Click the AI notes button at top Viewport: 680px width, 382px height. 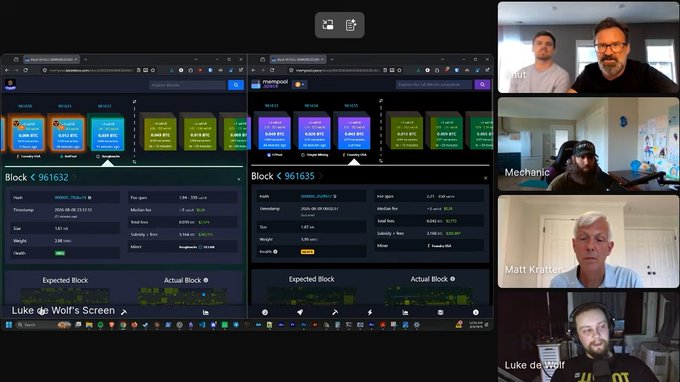pos(351,25)
